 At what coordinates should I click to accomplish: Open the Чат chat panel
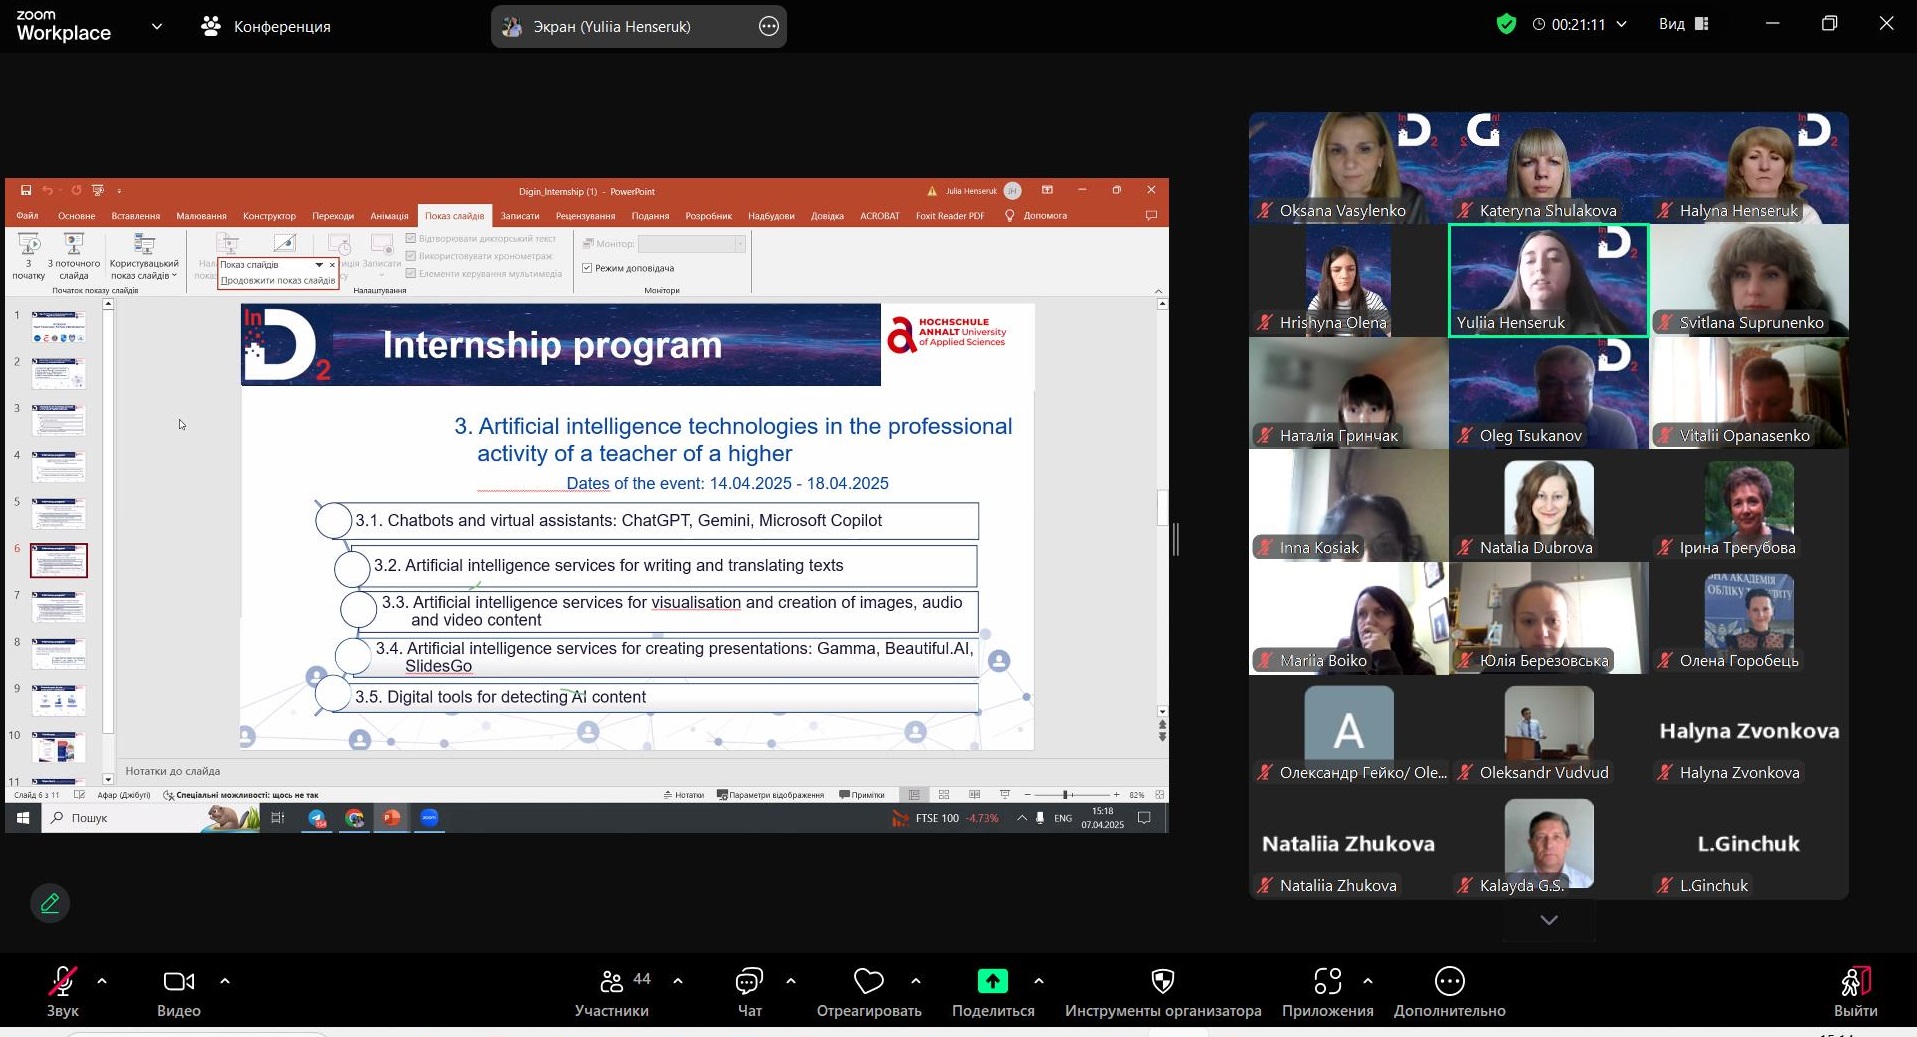tap(749, 983)
